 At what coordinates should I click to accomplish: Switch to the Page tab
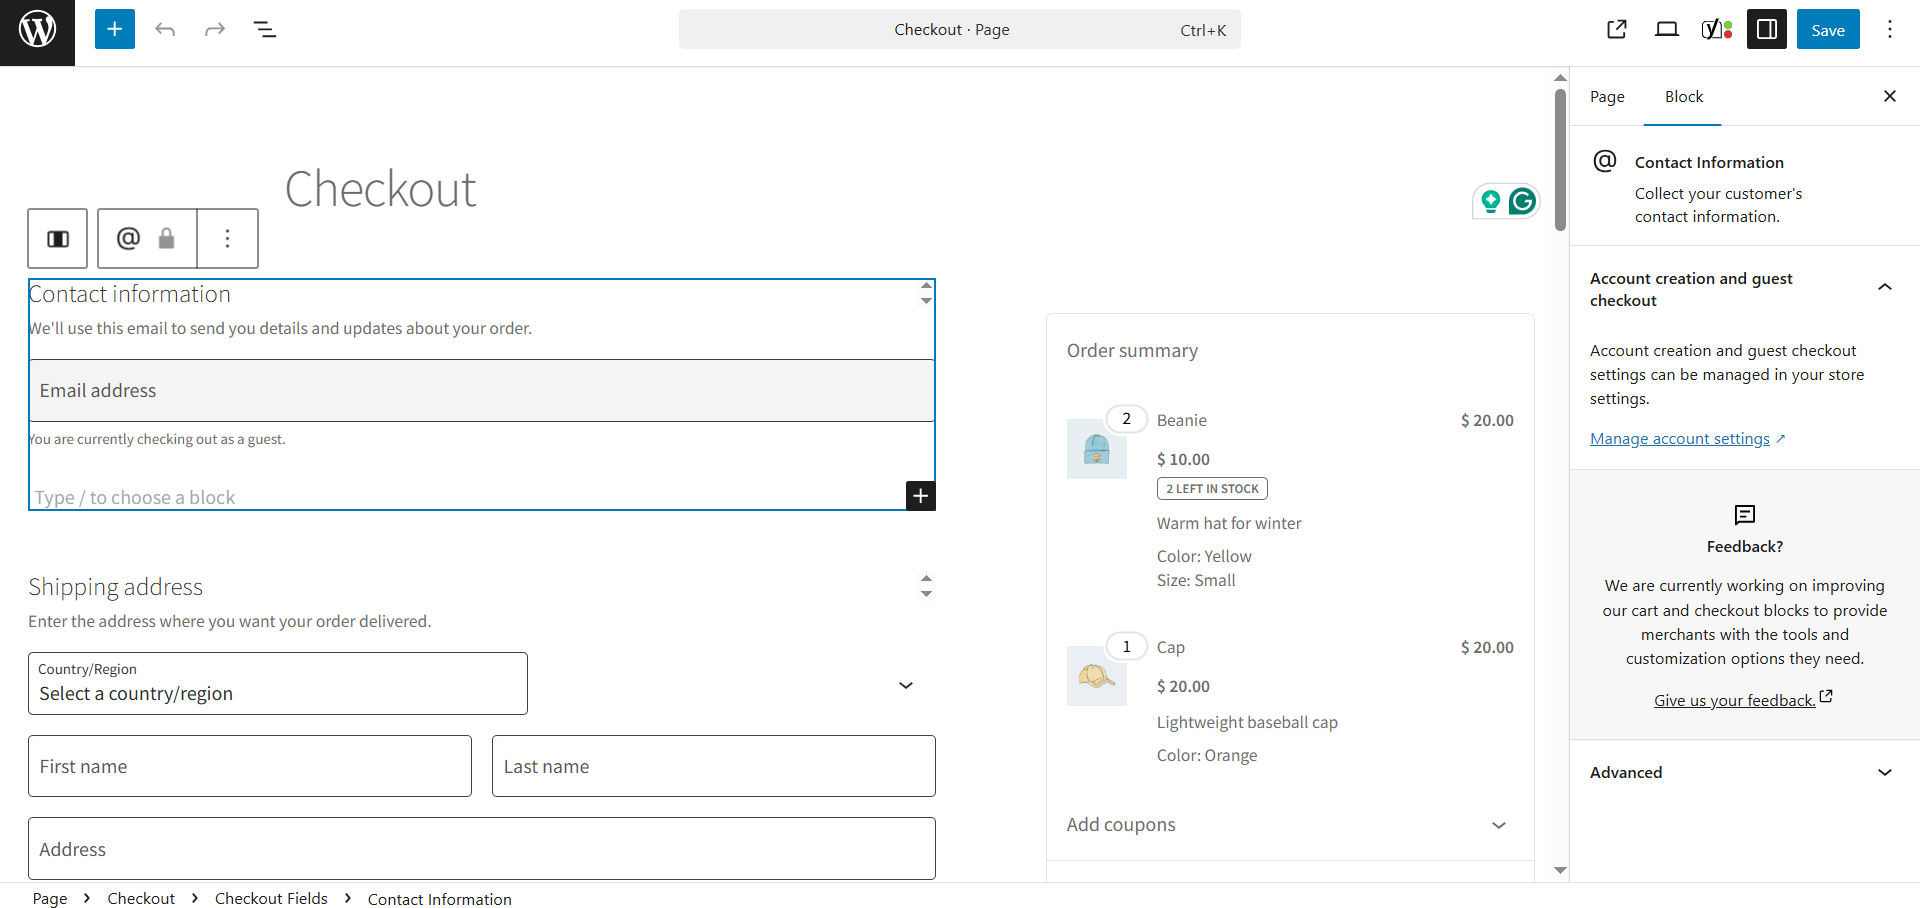click(1607, 97)
